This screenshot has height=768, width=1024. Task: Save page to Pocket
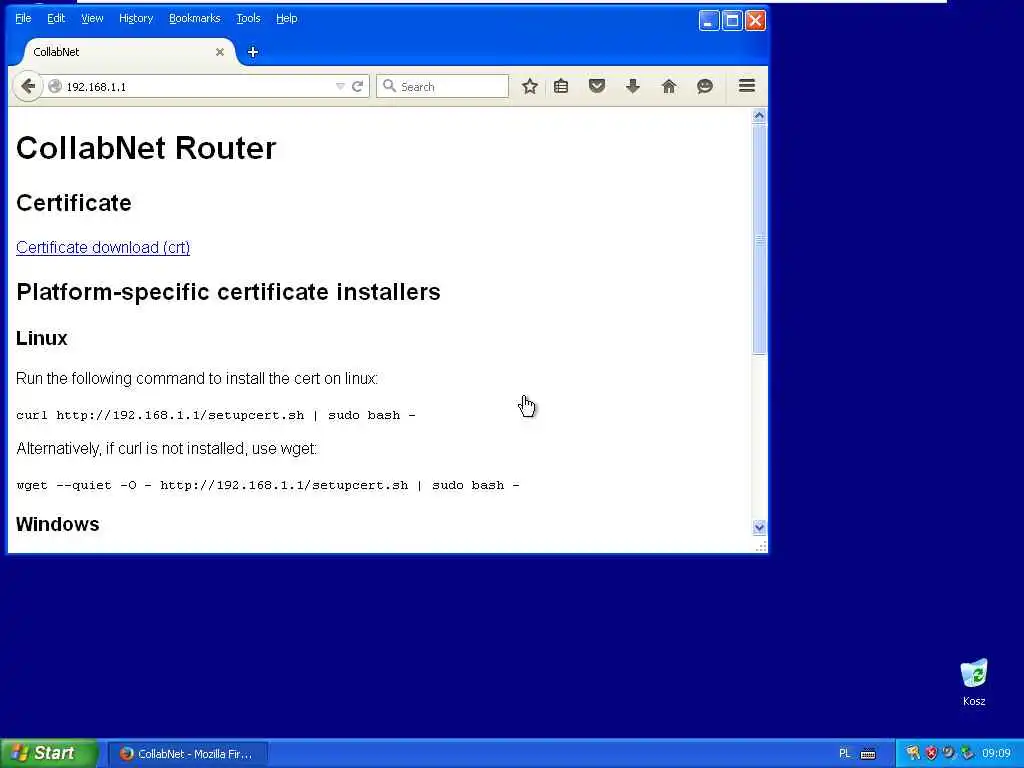pyautogui.click(x=597, y=86)
